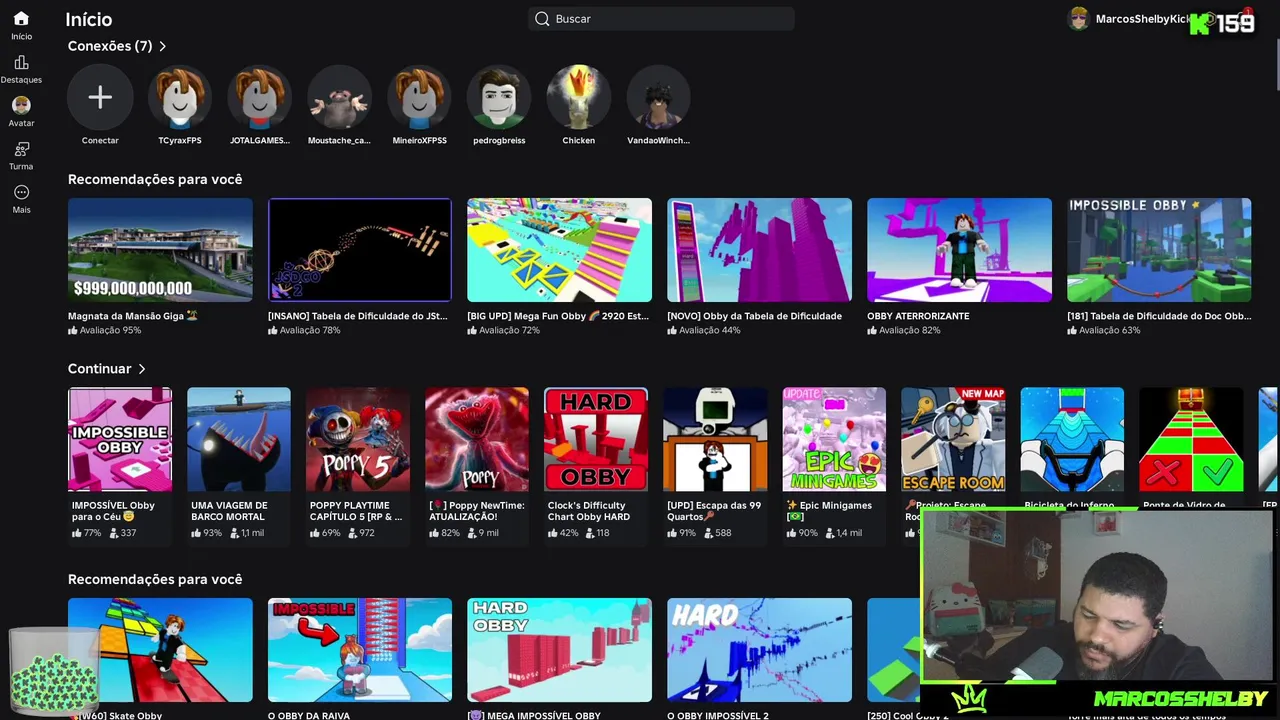Click Magnata da Mansão Giga title text
Screen dimensions: 1280x720
tap(133, 316)
